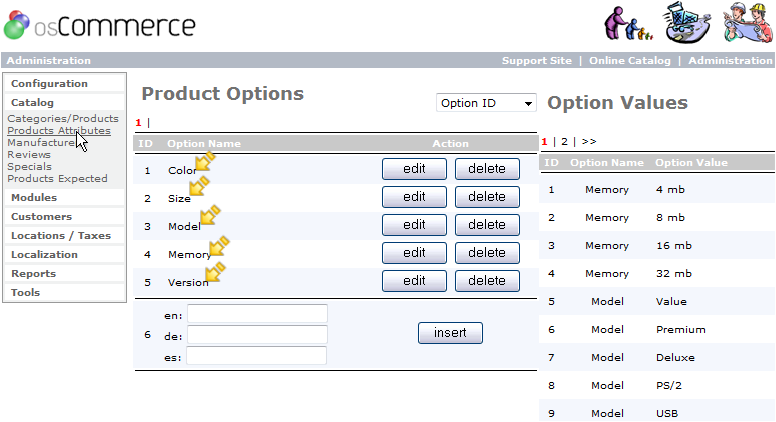The width and height of the screenshot is (776, 422).
Task: Click the insert button
Action: pos(450,333)
